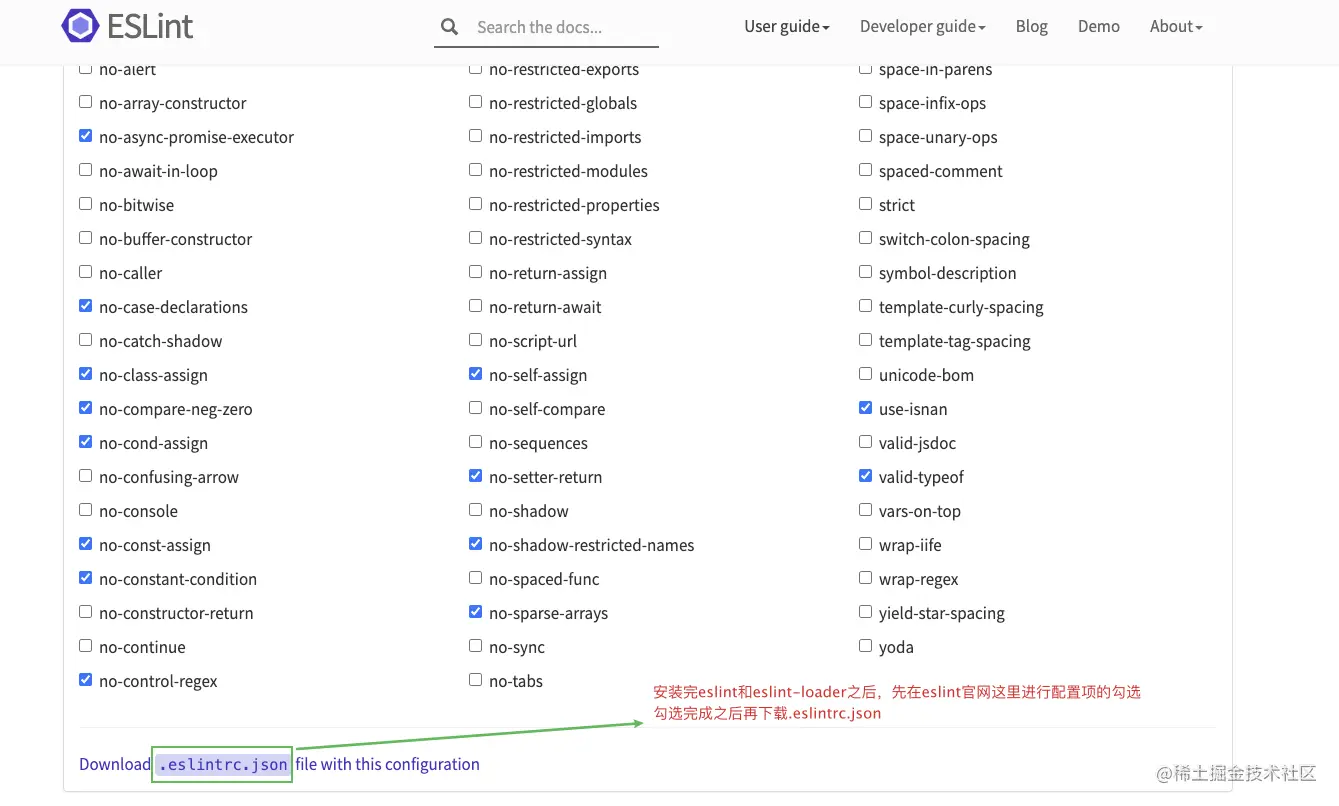Check the no-restricted-imports rule
Viewport: 1339px width, 806px height.
tap(475, 136)
